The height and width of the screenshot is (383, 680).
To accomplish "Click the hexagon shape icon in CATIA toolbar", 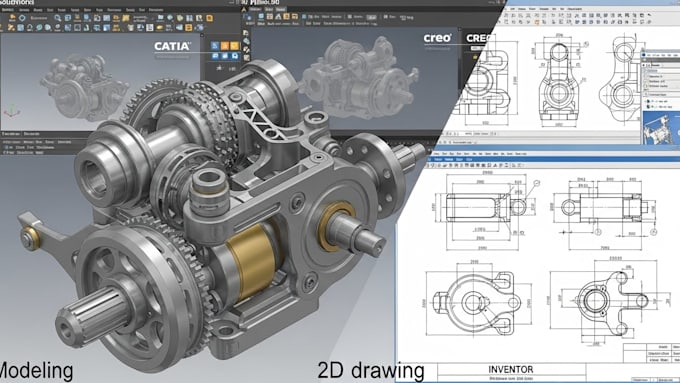I will [x=22, y=18].
